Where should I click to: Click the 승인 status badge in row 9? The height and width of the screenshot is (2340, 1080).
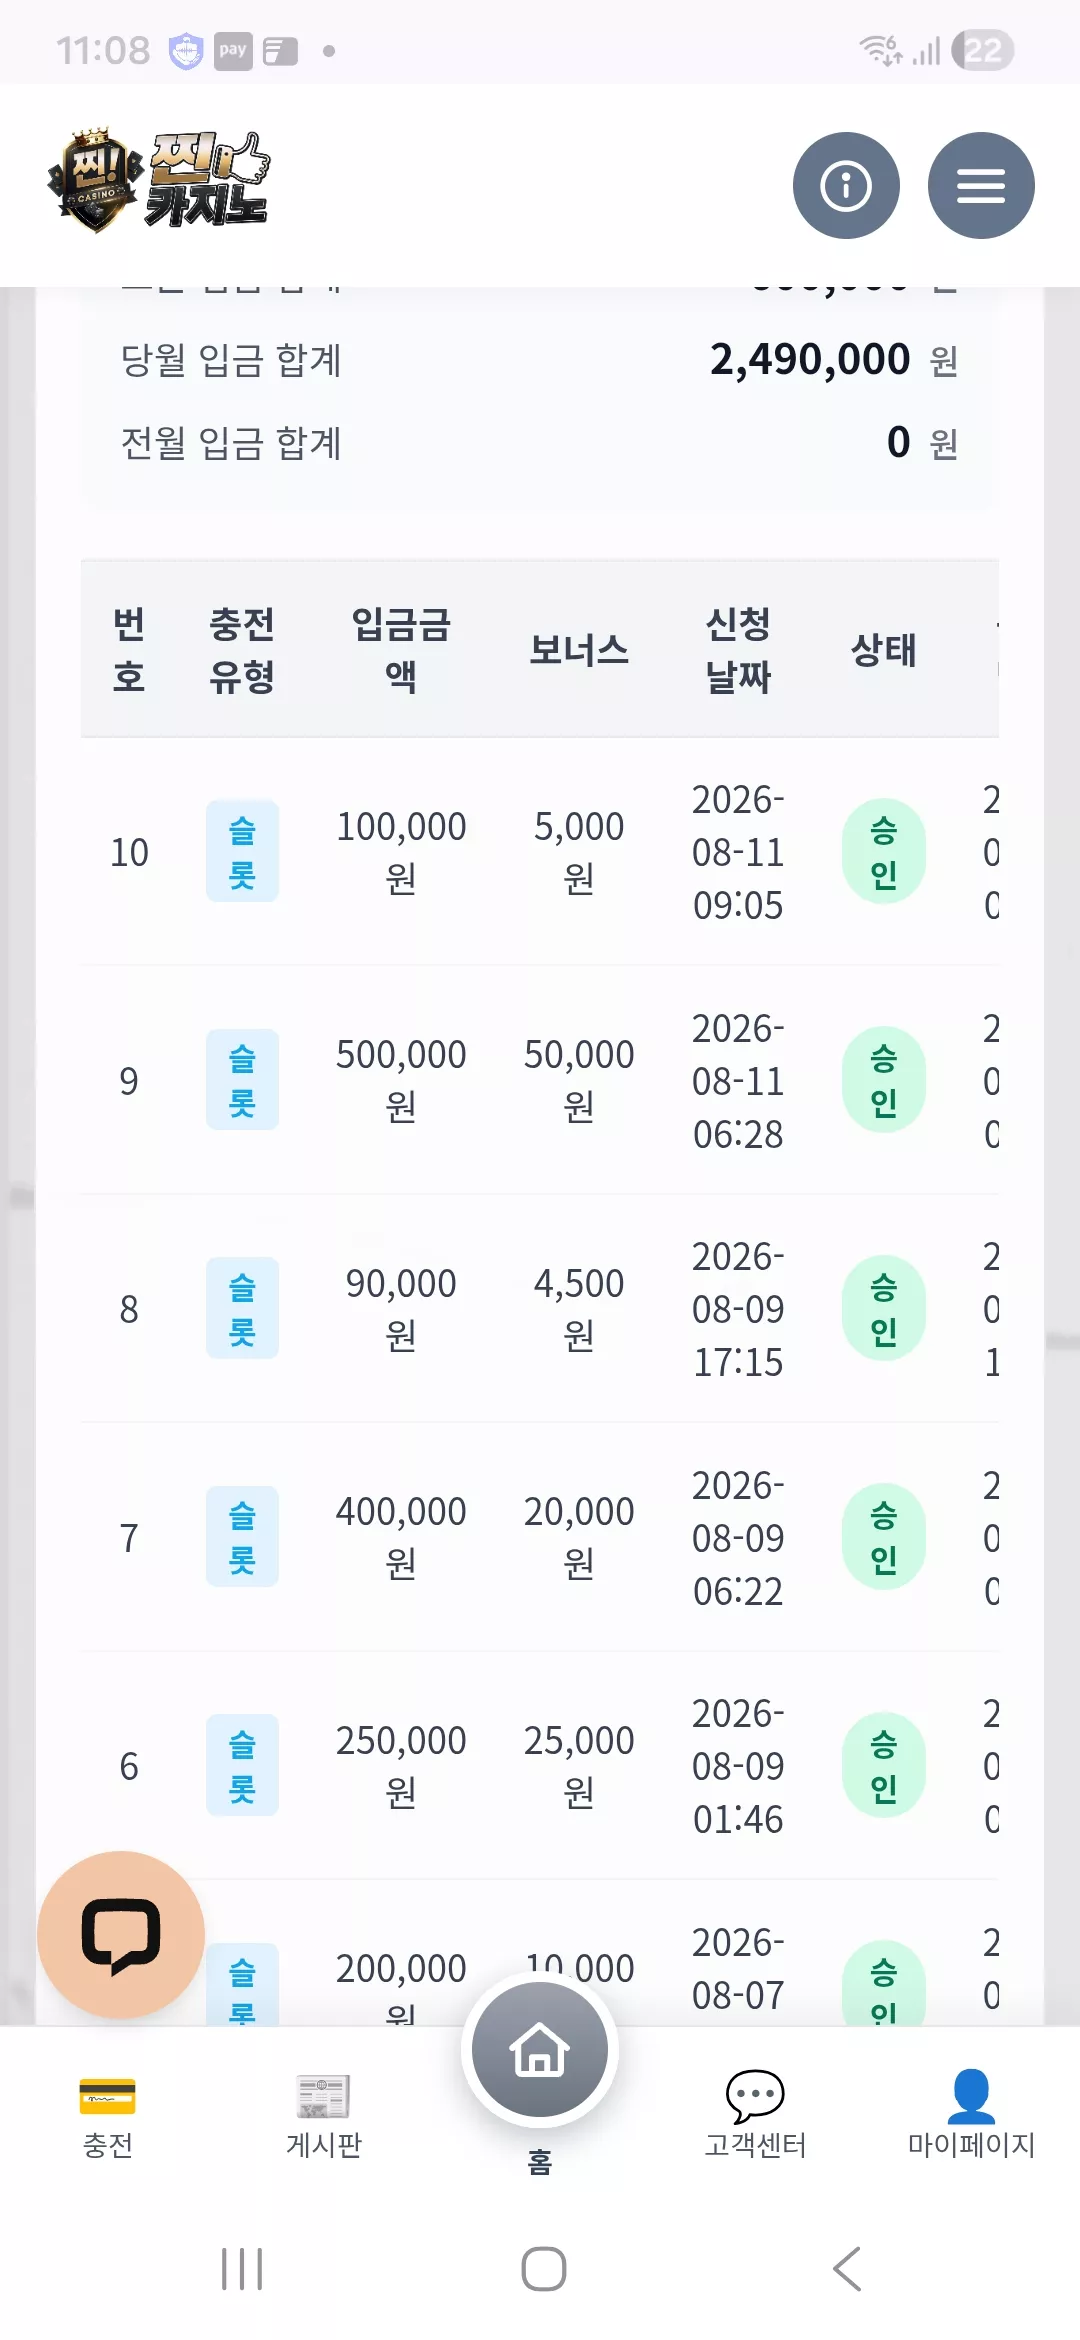point(883,1080)
